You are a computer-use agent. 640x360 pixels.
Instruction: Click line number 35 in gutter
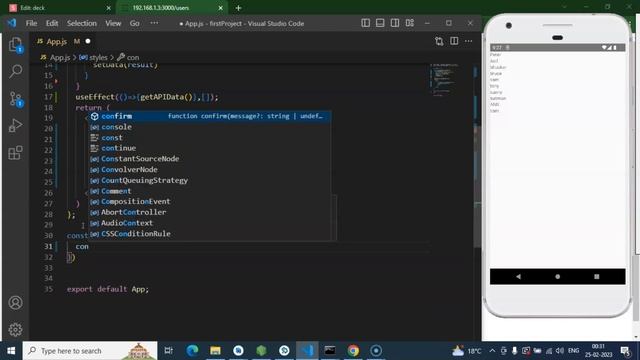click(x=49, y=289)
